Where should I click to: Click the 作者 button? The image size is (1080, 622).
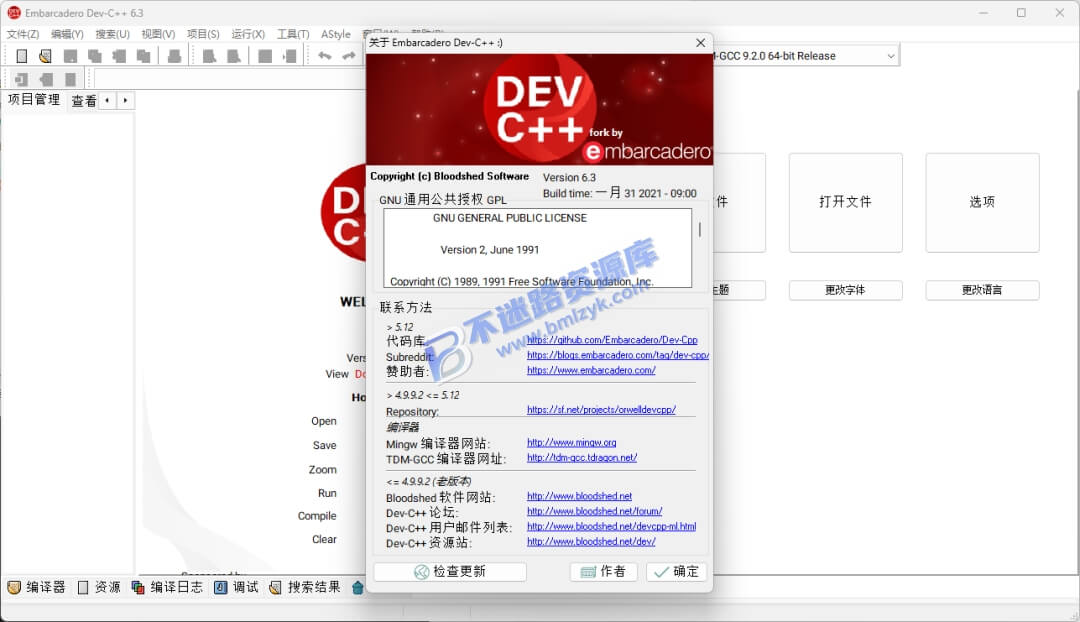click(x=603, y=572)
